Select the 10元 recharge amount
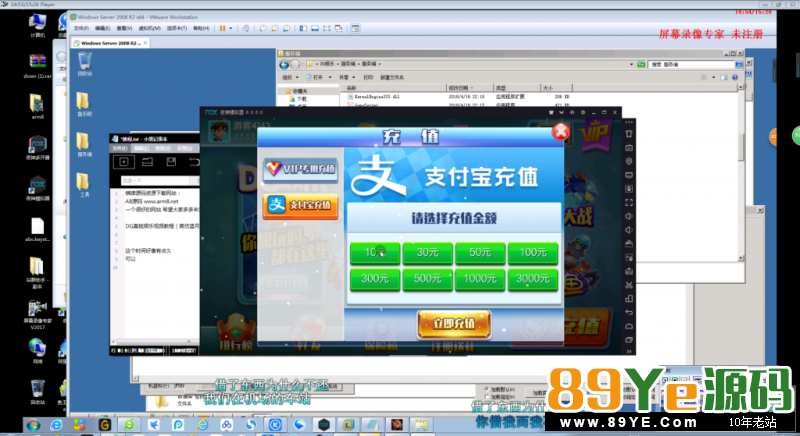The image size is (800, 436). (x=375, y=252)
